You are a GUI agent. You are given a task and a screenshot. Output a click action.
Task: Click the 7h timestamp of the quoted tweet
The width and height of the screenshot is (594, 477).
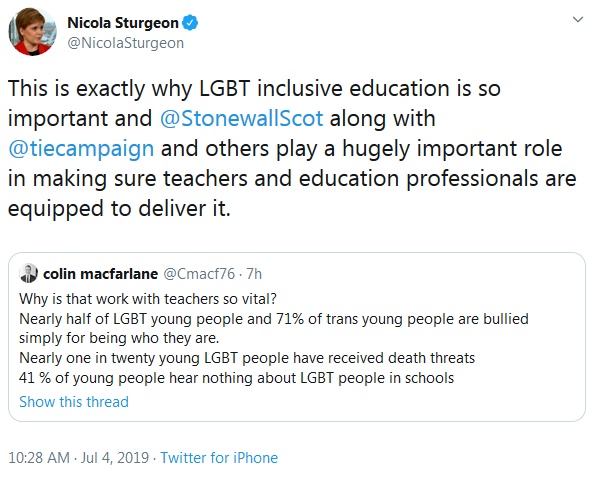coord(254,274)
